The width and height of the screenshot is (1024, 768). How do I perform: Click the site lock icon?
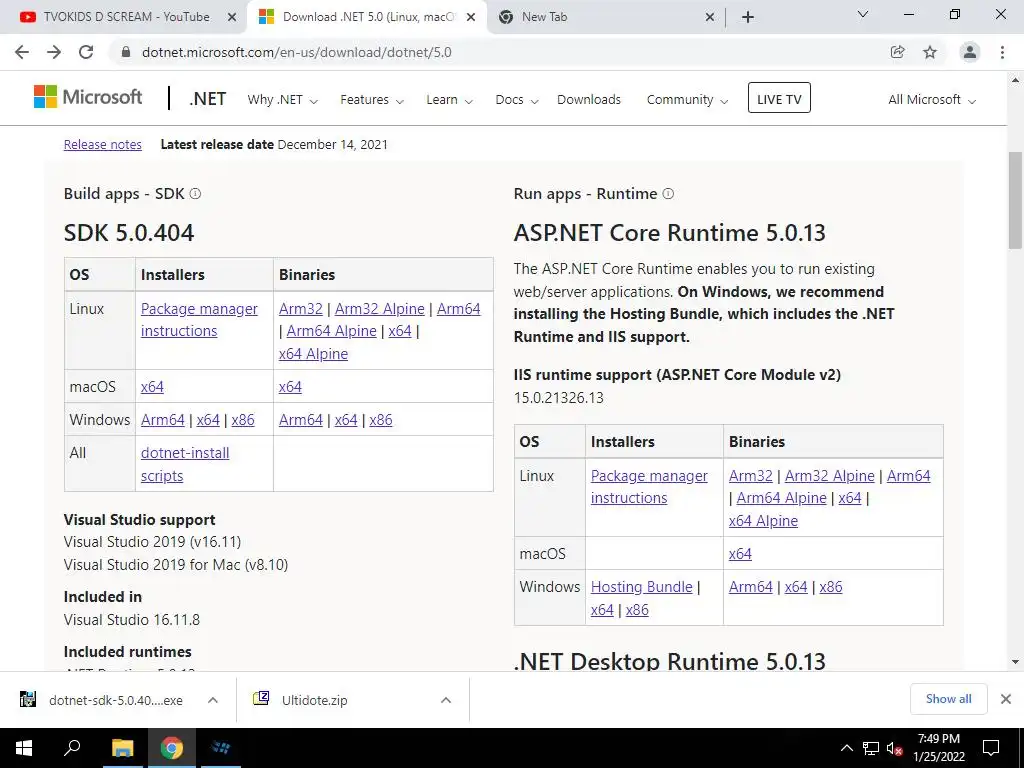(x=126, y=52)
